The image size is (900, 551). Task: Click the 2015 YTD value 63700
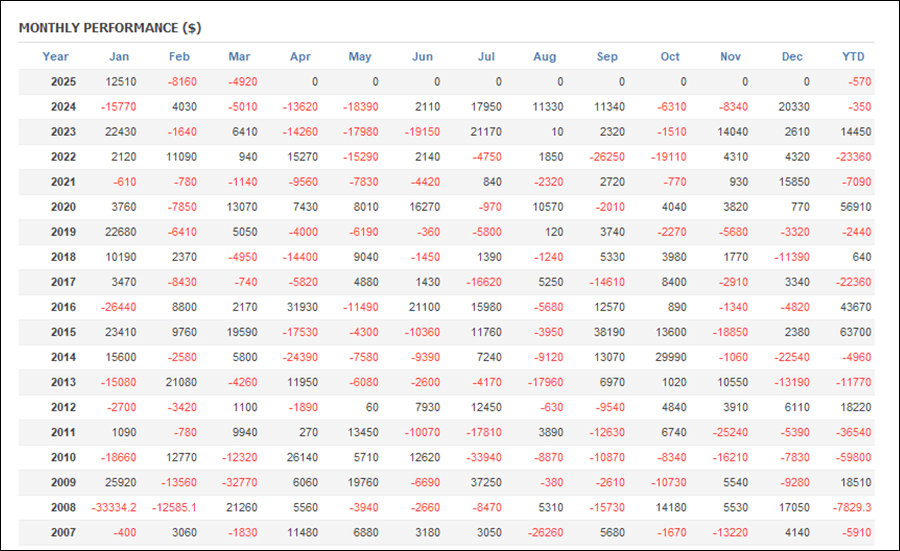click(x=856, y=332)
